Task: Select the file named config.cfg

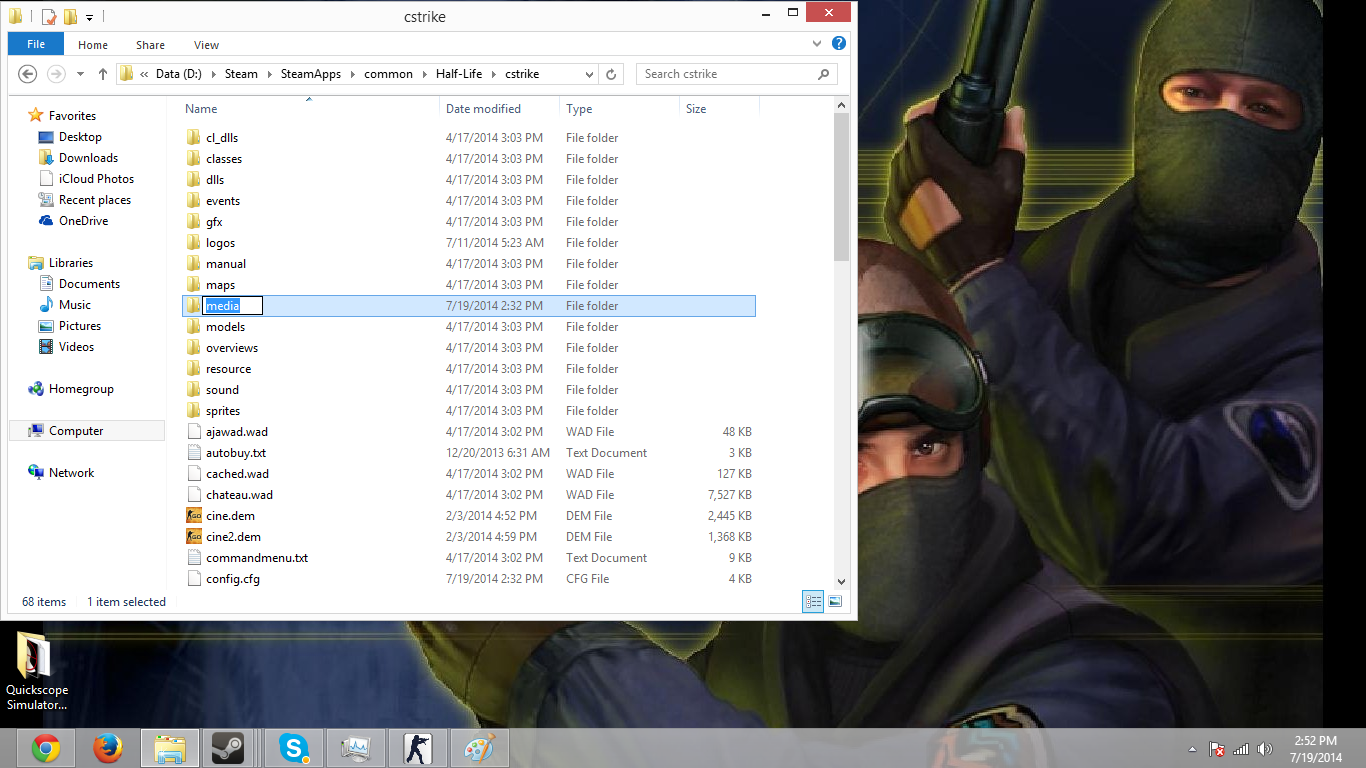Action: pyautogui.click(x=233, y=579)
